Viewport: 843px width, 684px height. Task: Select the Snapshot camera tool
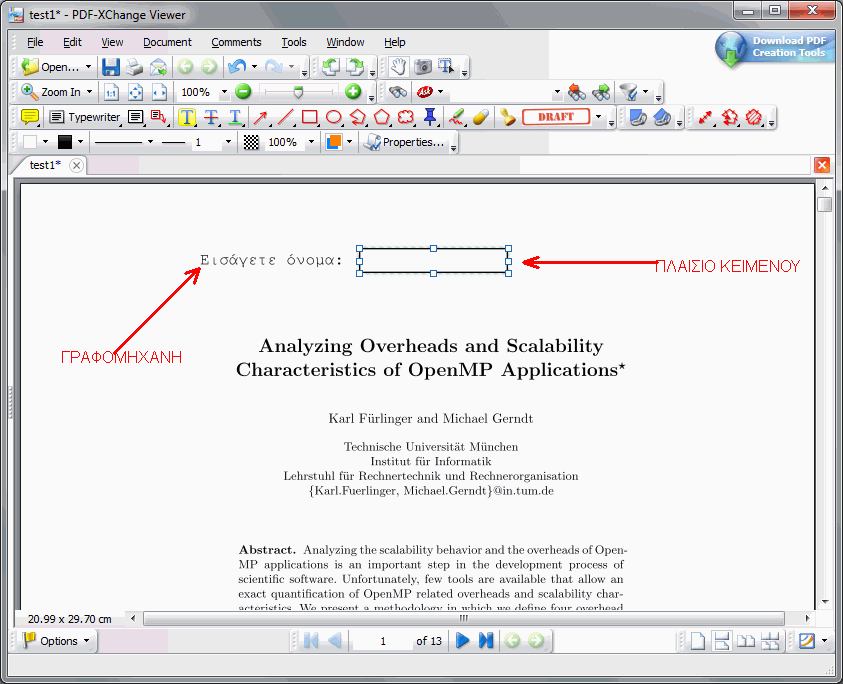coord(423,67)
